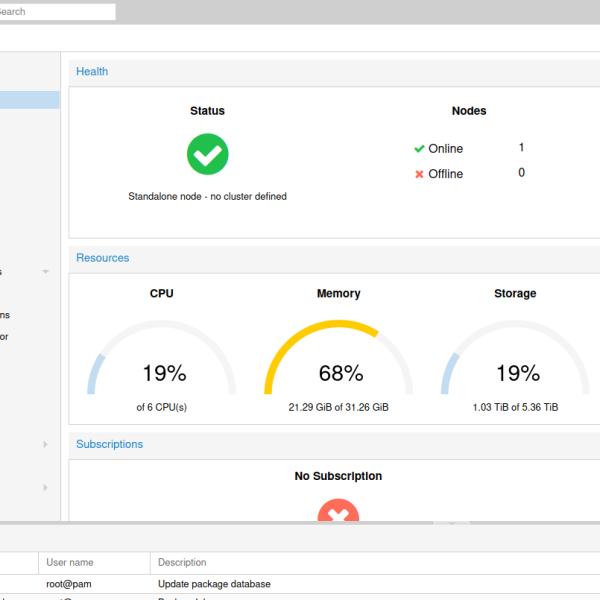Expand the lower right-pointing sidebar arrow
This screenshot has width=600, height=600.
pos(45,487)
